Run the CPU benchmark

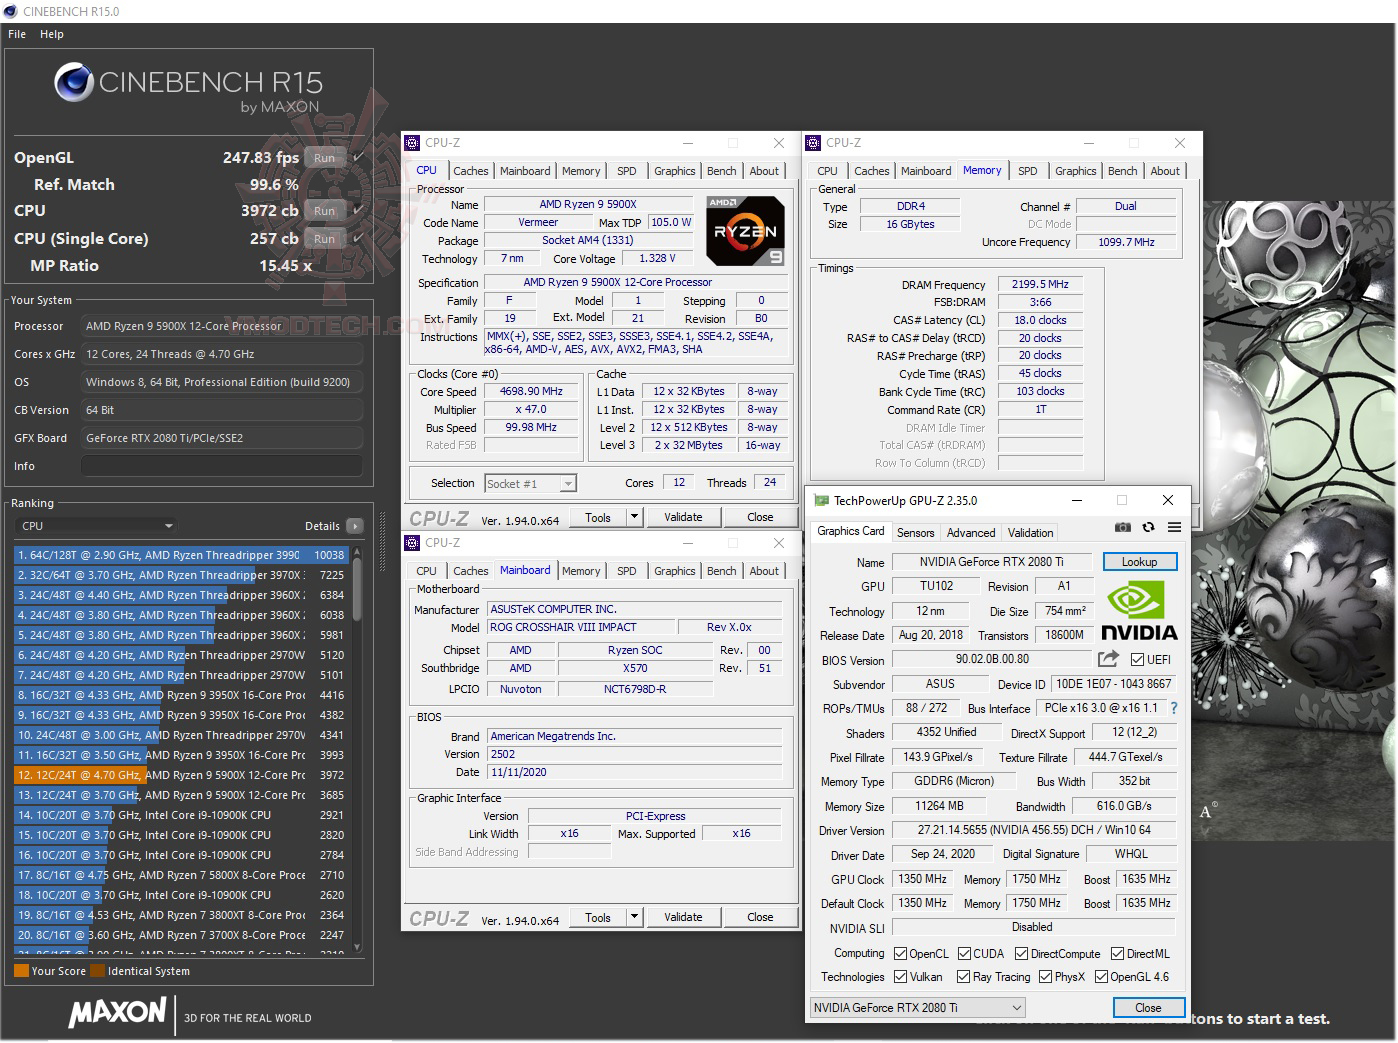coord(324,211)
